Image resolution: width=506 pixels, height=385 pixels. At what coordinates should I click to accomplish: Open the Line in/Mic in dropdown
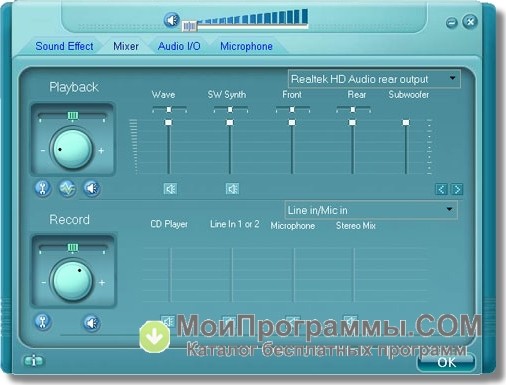(371, 210)
